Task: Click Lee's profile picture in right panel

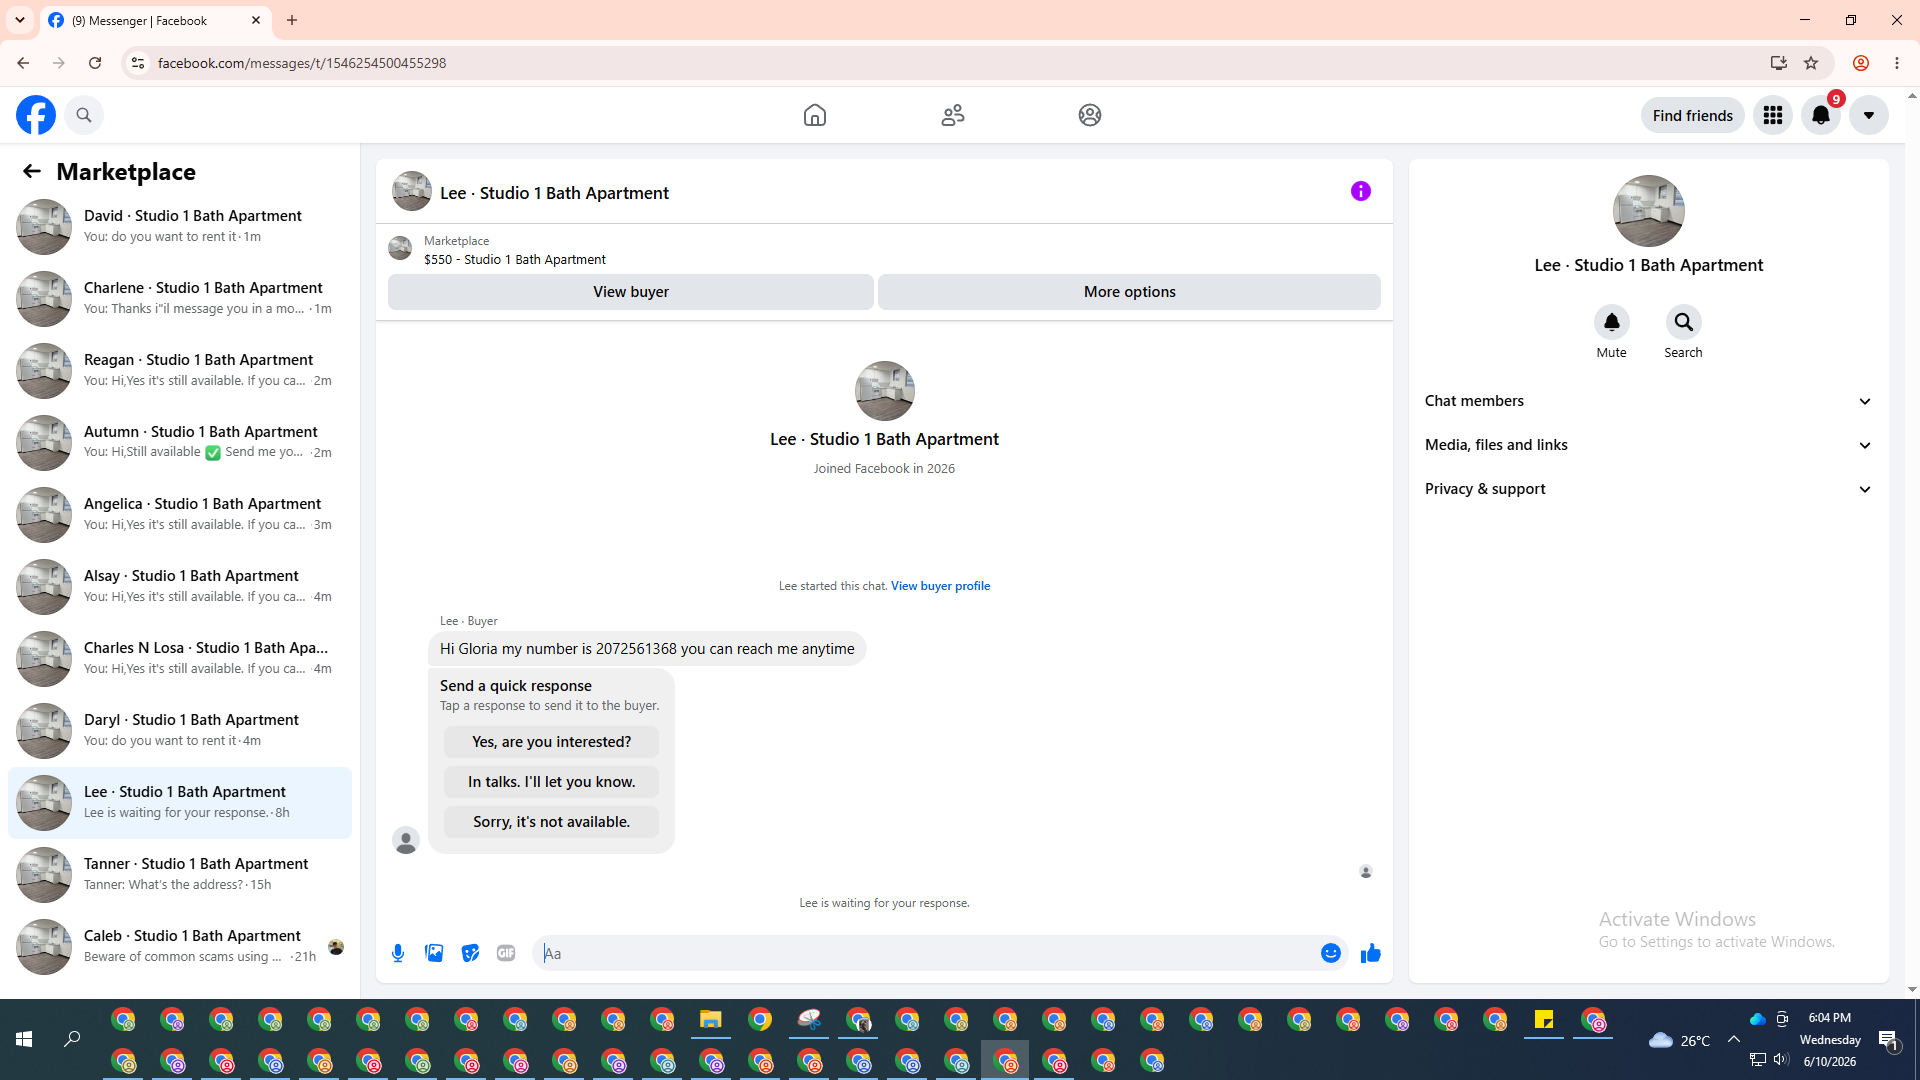Action: [1649, 211]
